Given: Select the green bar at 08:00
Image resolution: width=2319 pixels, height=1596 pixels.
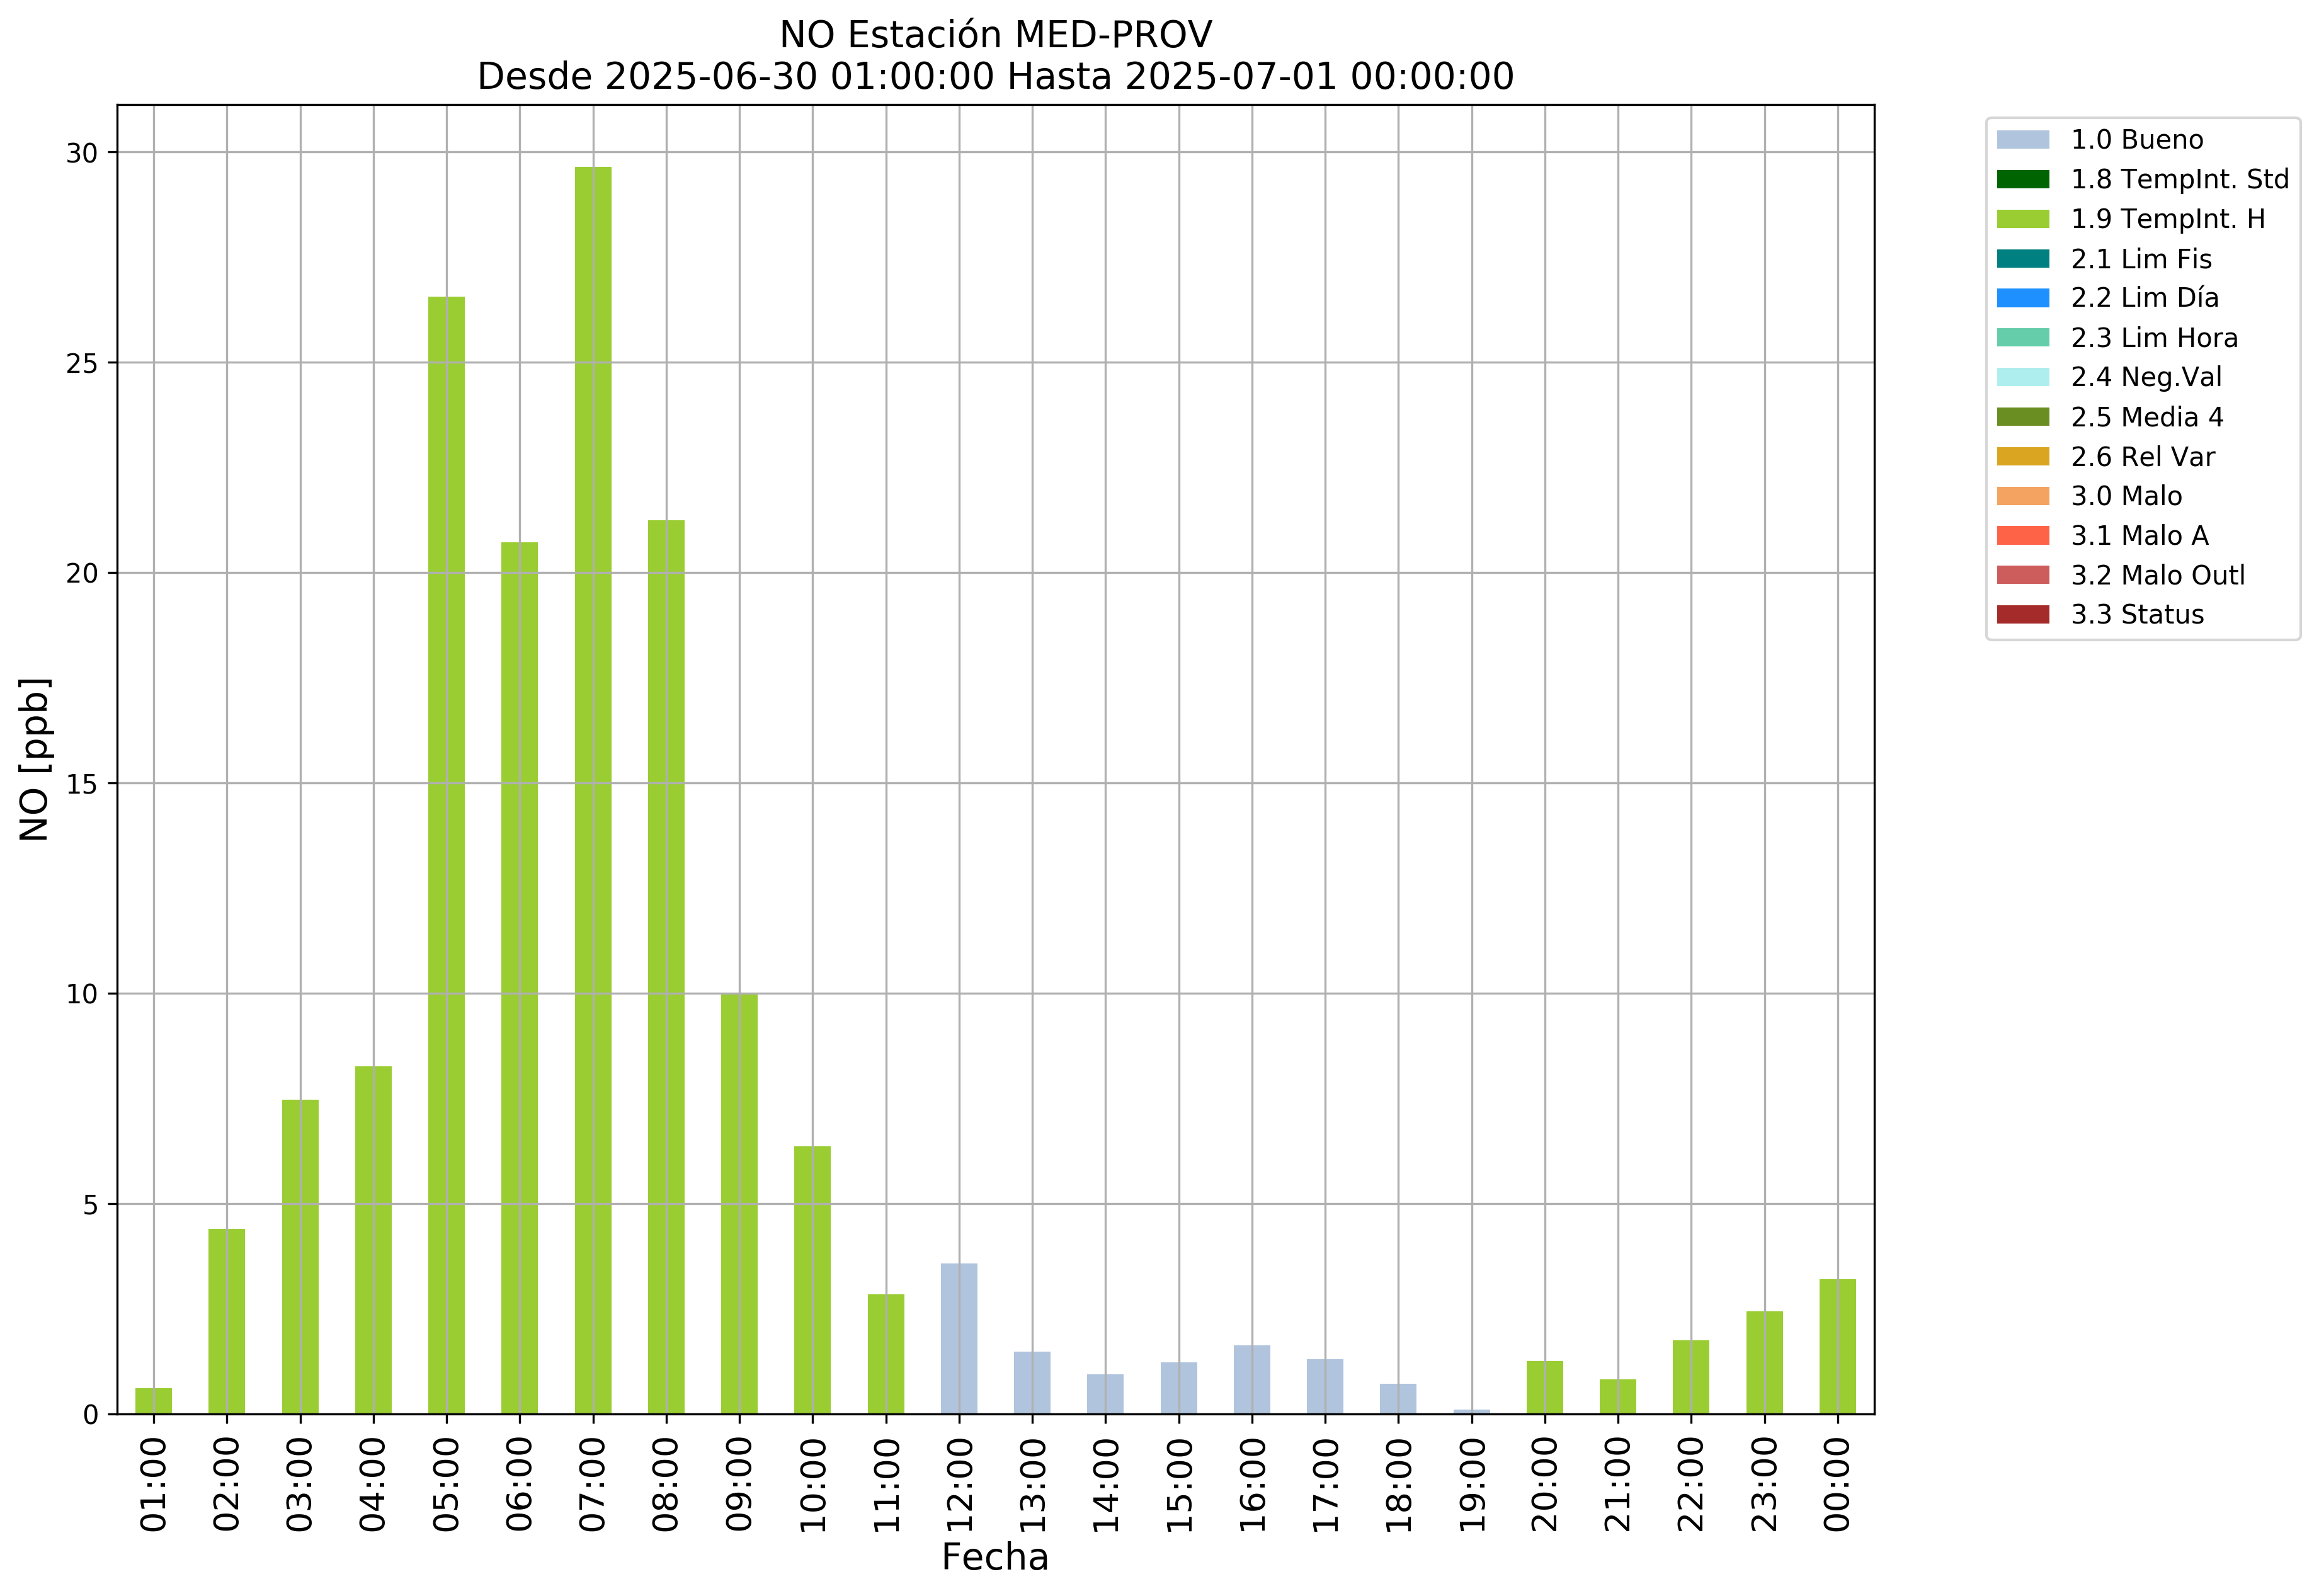Looking at the screenshot, I should 666,968.
